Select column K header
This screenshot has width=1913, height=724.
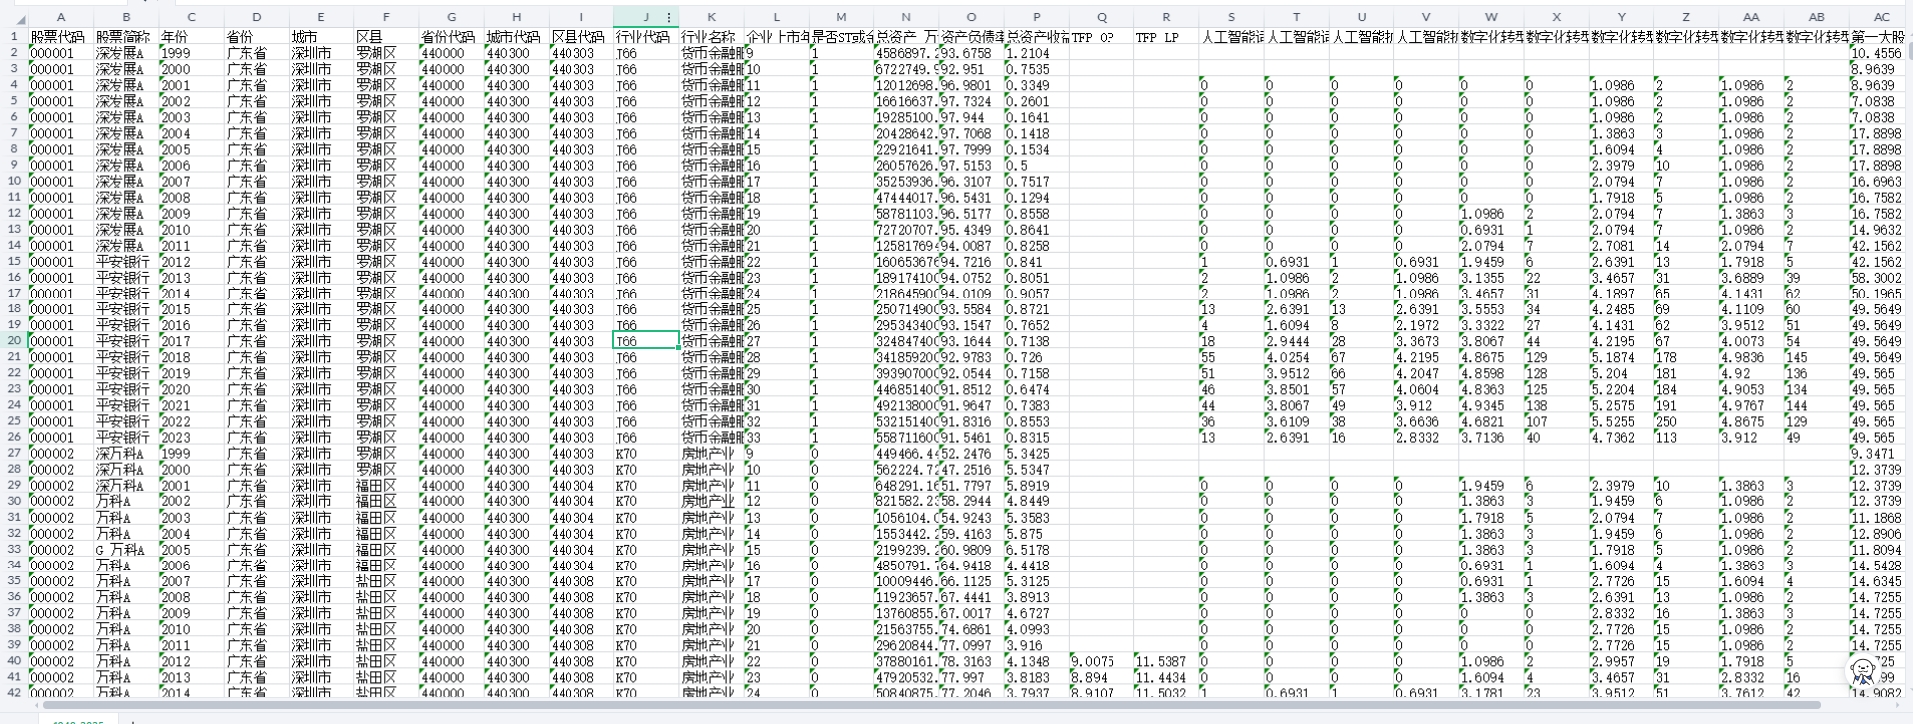(x=711, y=17)
